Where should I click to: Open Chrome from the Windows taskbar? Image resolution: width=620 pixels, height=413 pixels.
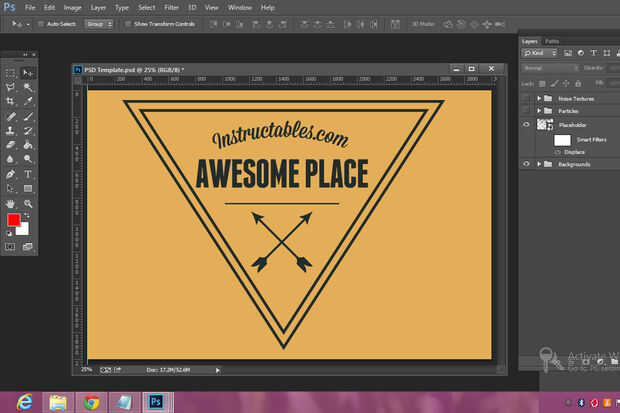[x=91, y=402]
